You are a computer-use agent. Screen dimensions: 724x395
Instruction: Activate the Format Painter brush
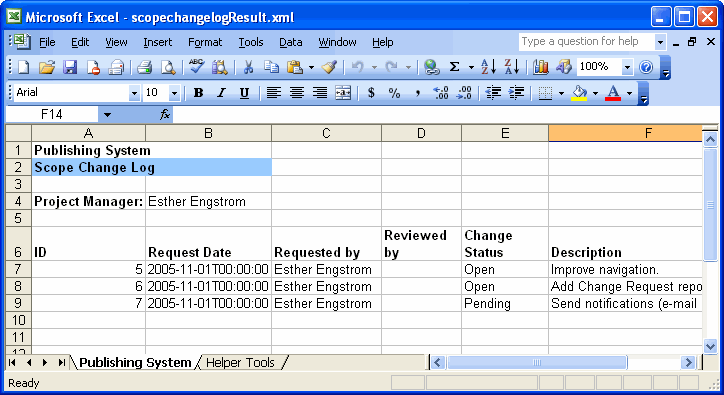329,67
